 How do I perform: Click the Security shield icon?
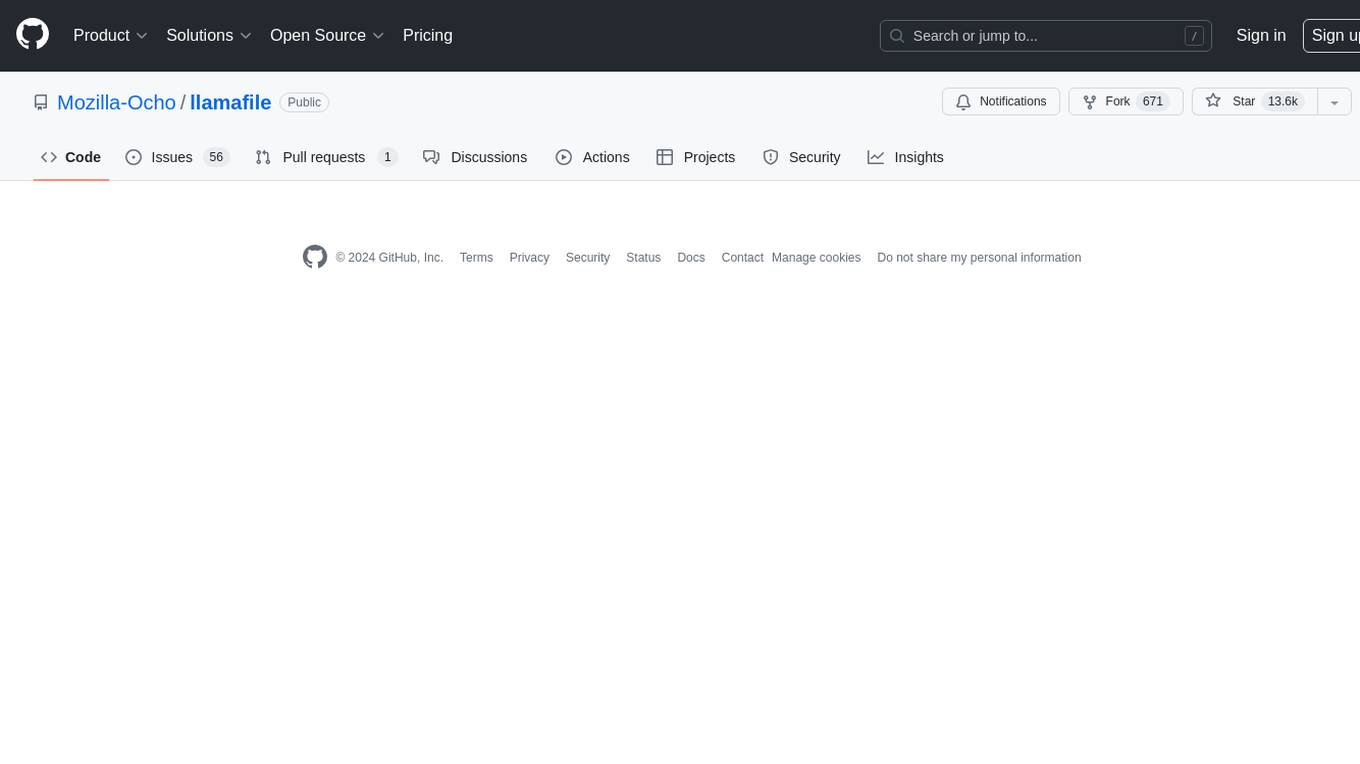point(770,157)
